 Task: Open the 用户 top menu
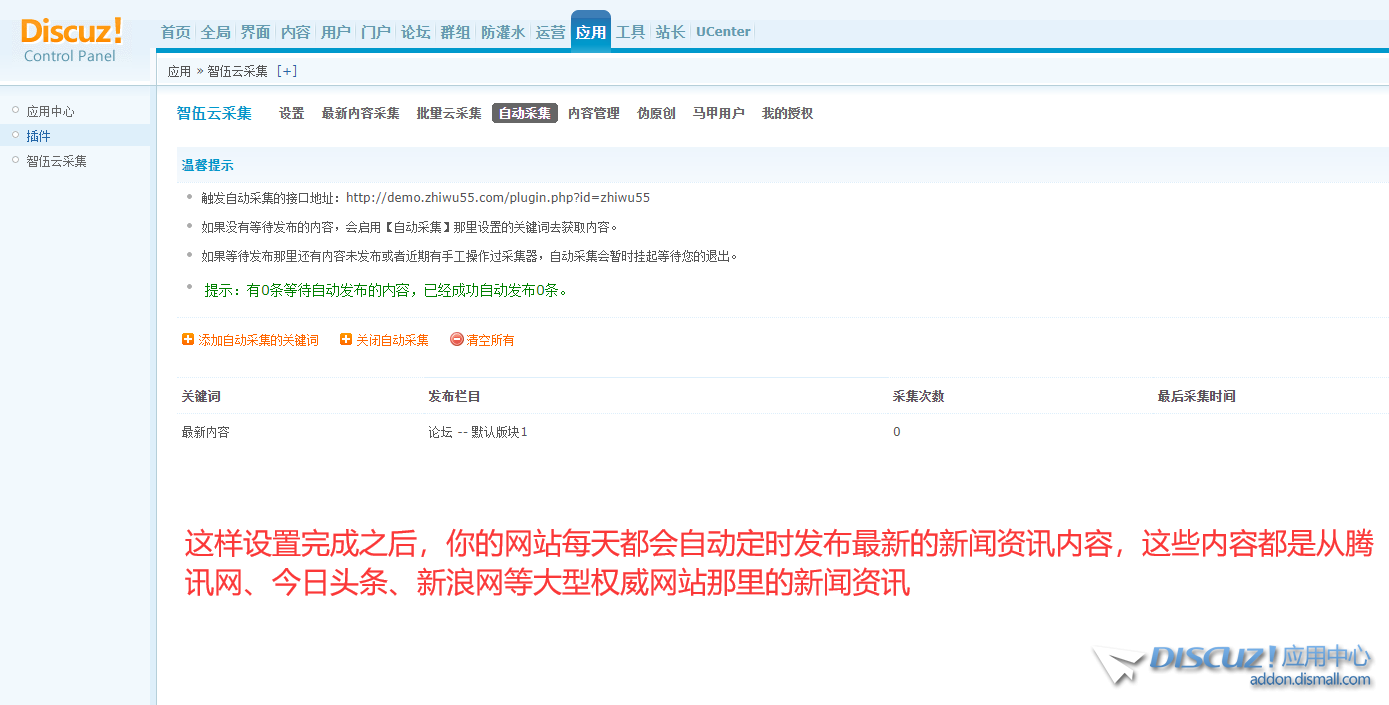336,32
